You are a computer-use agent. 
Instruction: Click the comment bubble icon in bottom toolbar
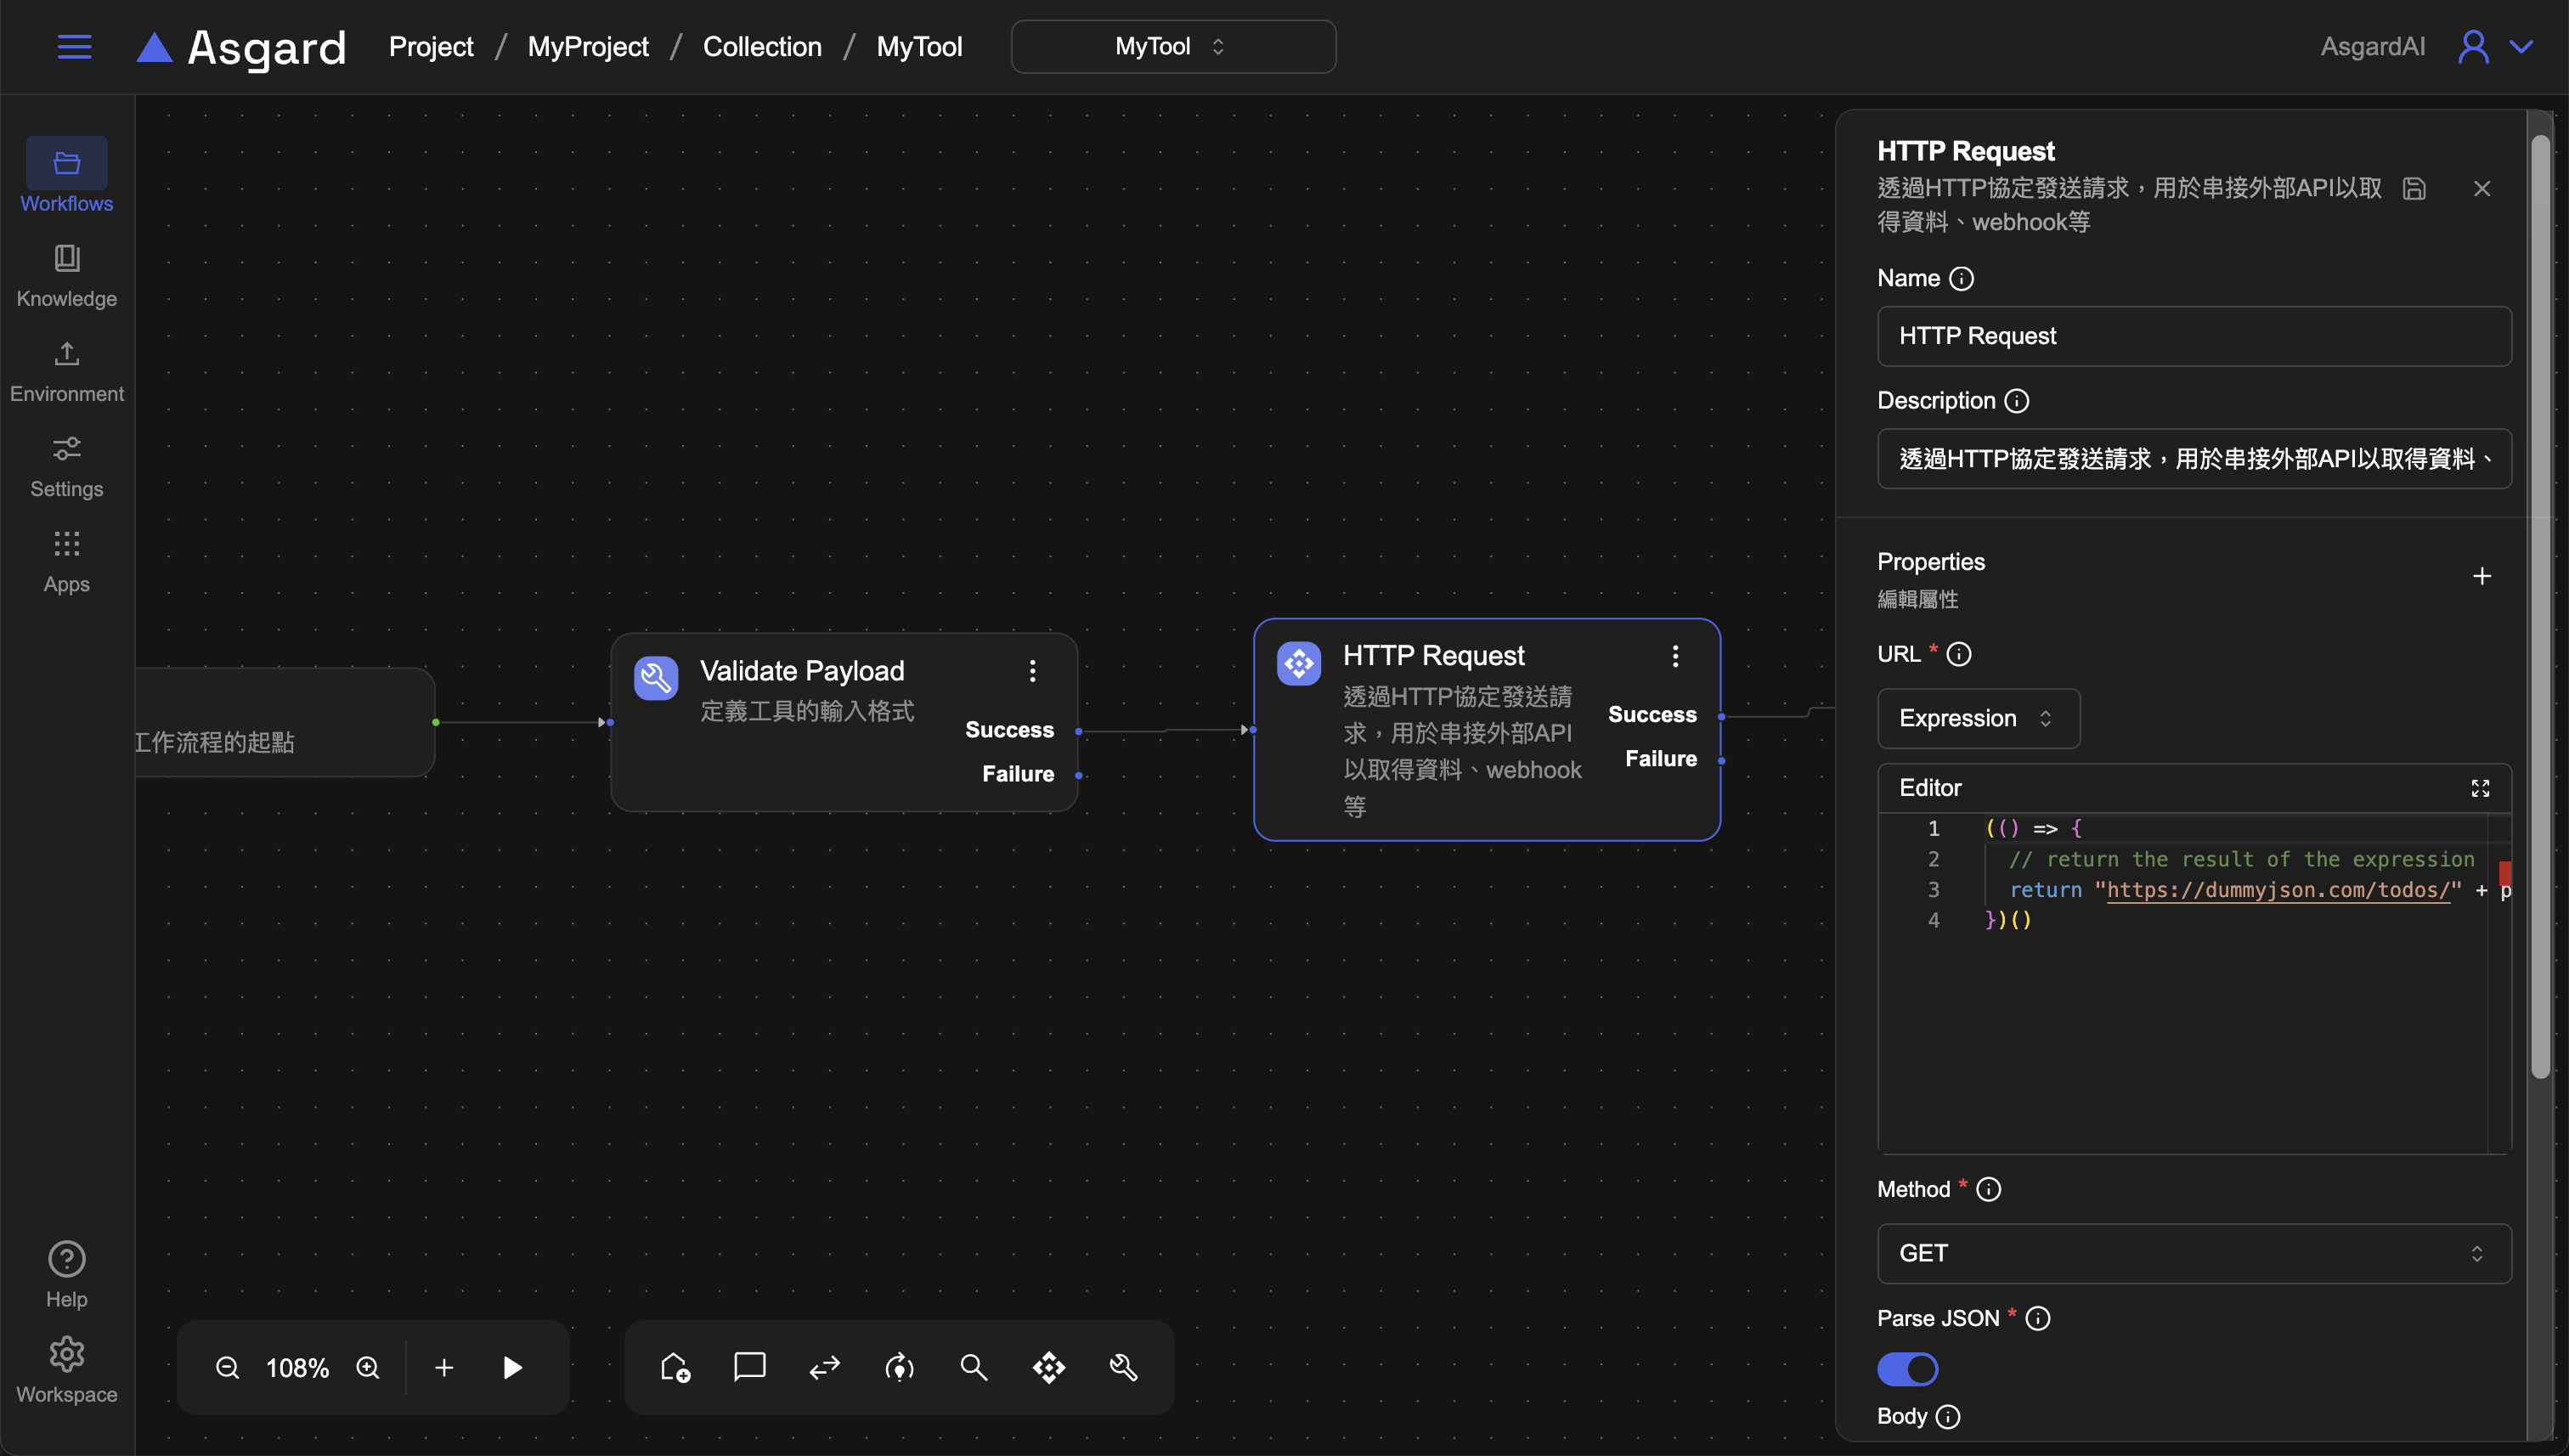[749, 1367]
